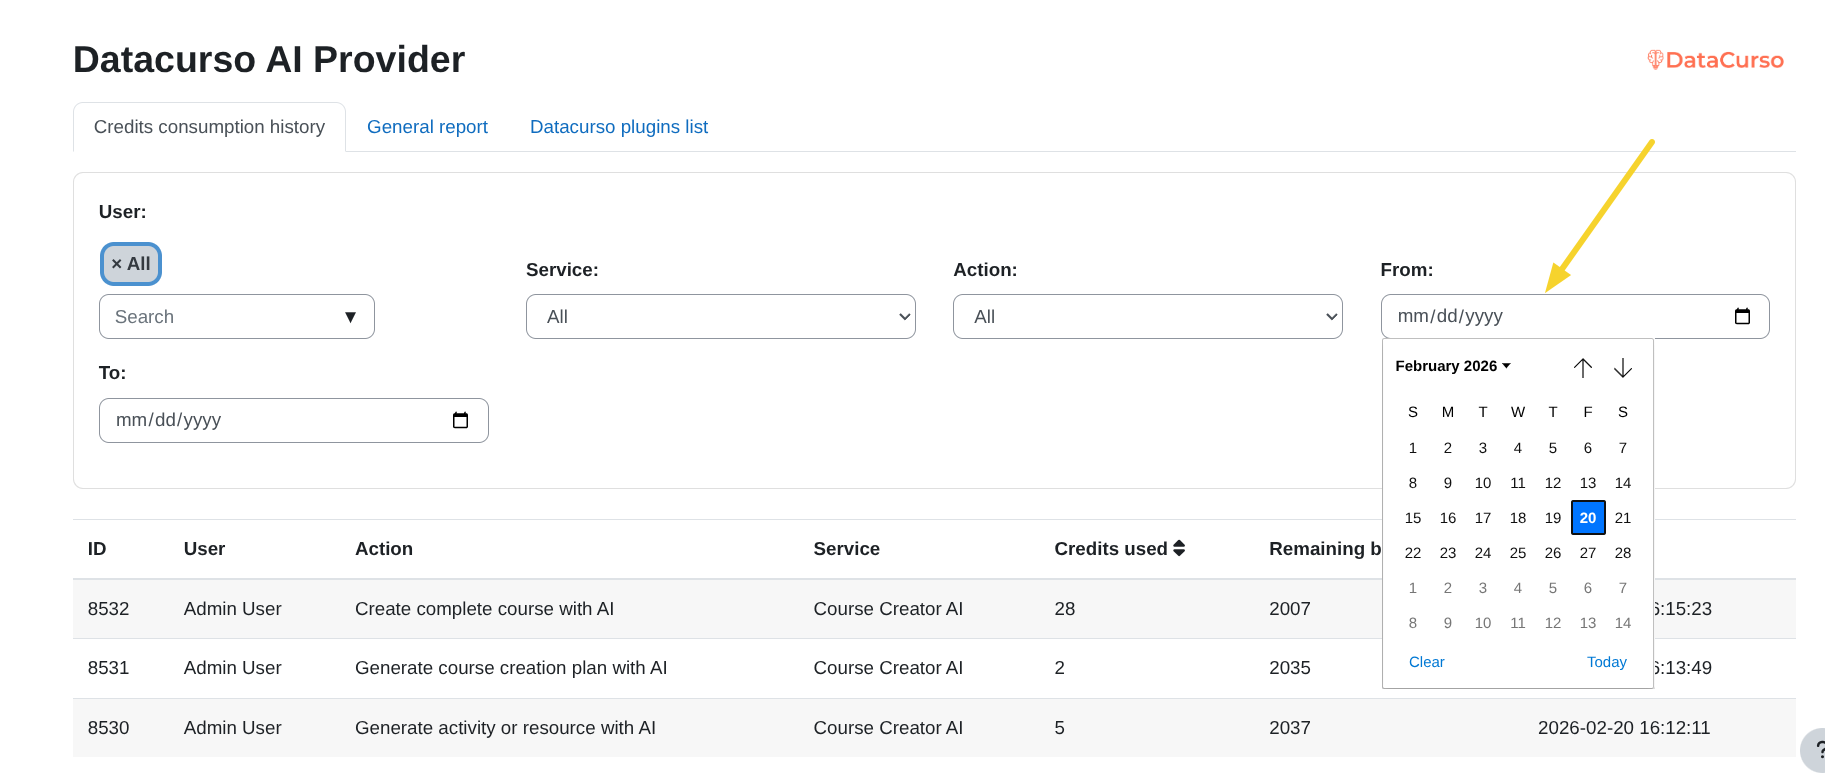
Task: Expand the Action dropdown
Action: 1147,317
